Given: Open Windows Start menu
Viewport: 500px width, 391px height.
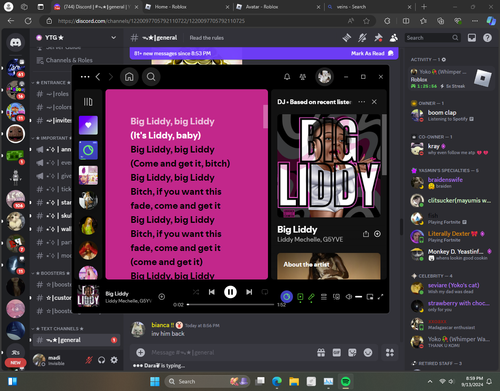Looking at the screenshot, I should [x=155, y=381].
